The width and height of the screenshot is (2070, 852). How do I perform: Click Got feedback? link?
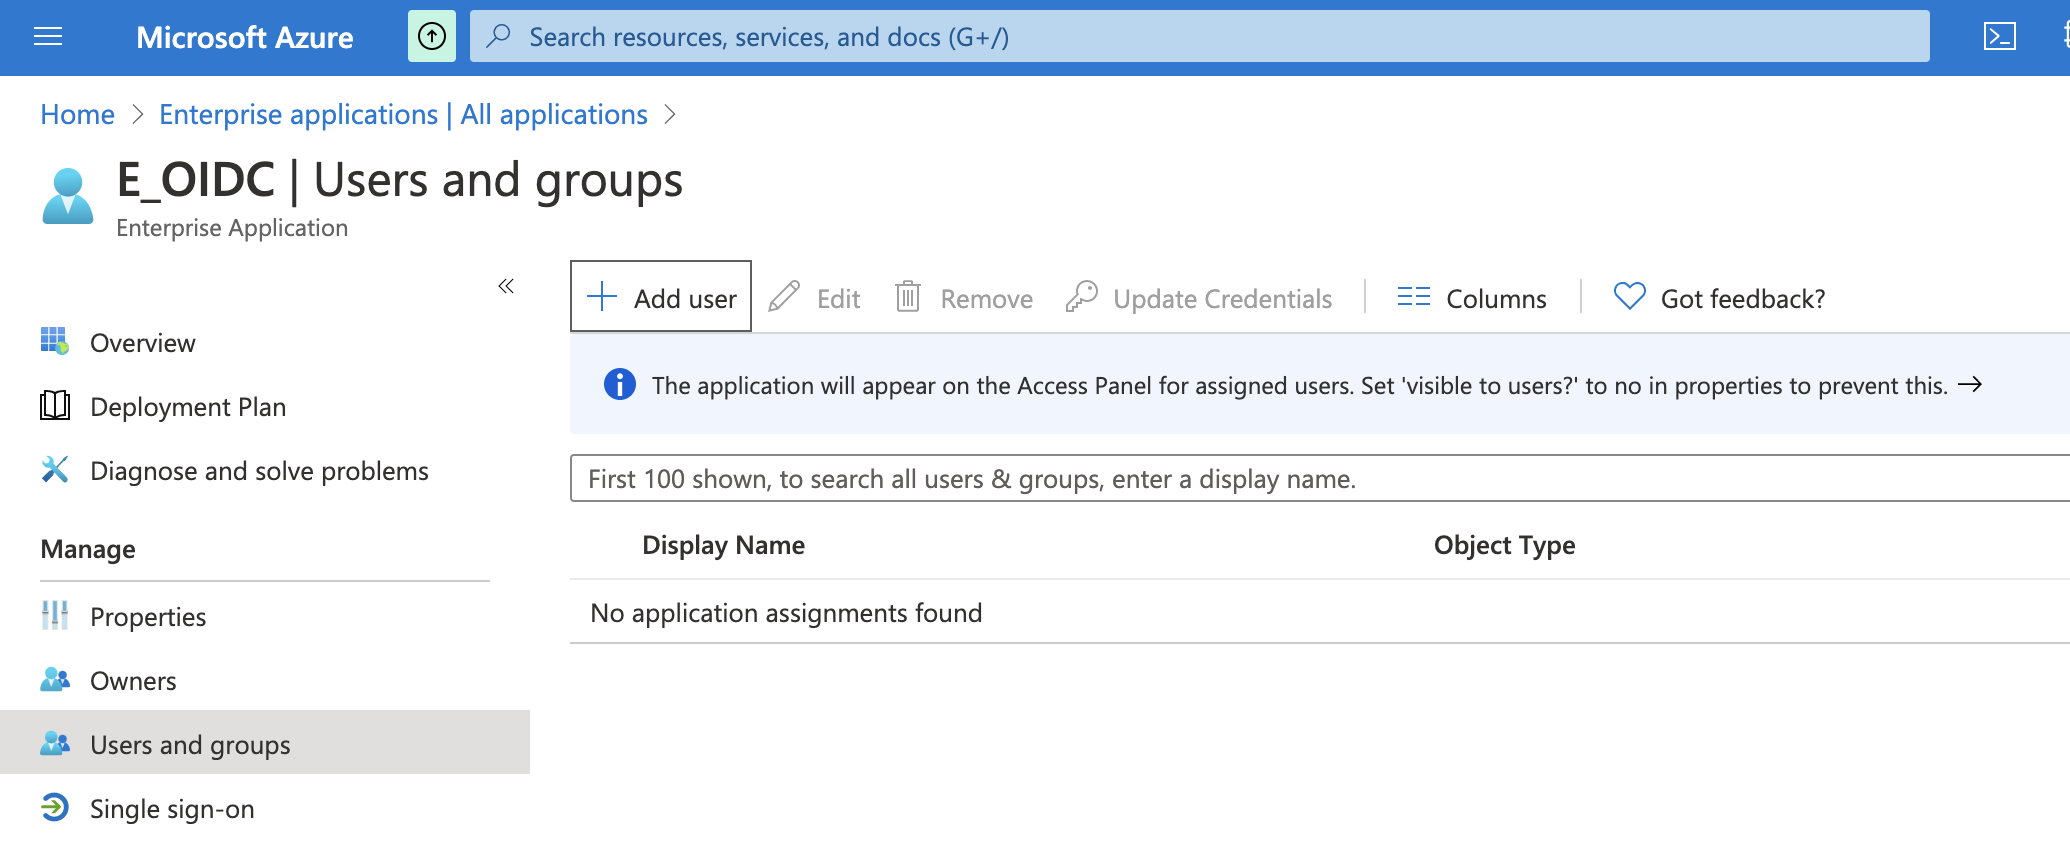coord(1720,298)
